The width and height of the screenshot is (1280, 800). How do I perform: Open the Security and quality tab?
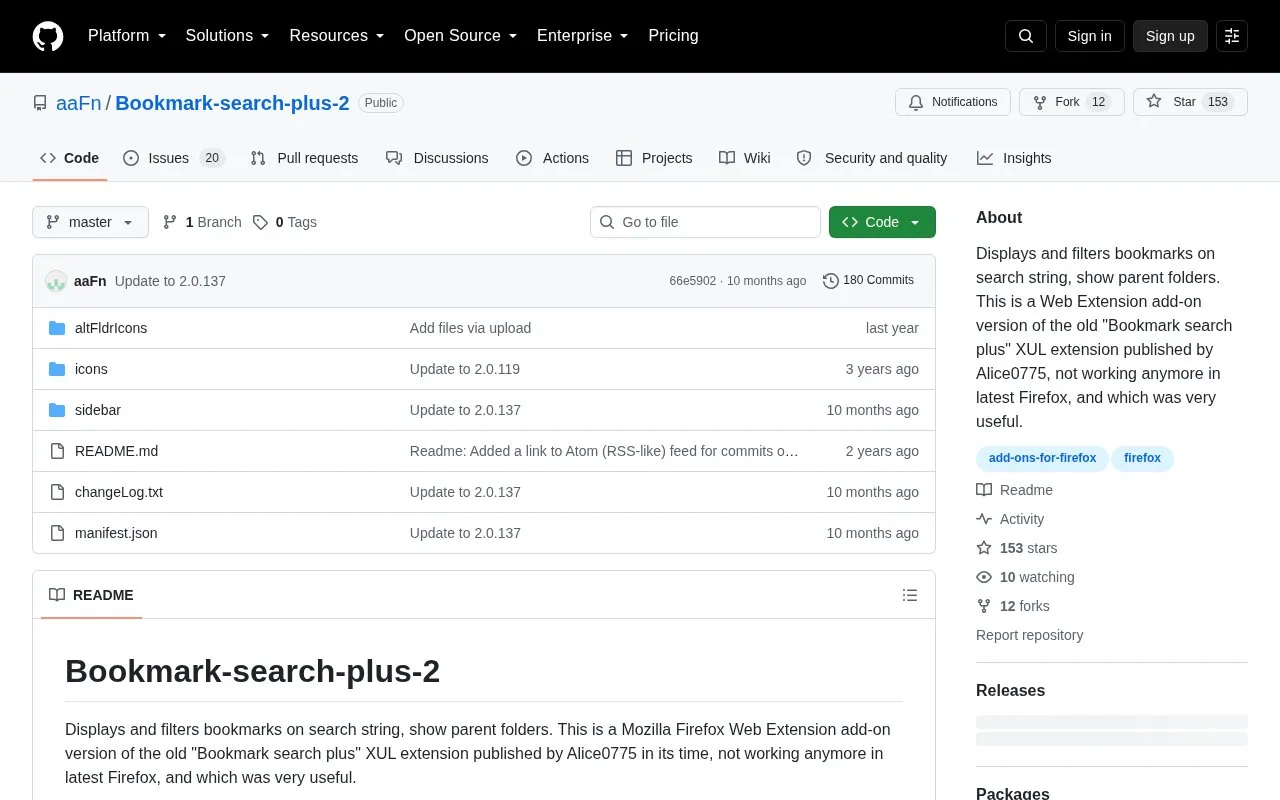872,158
